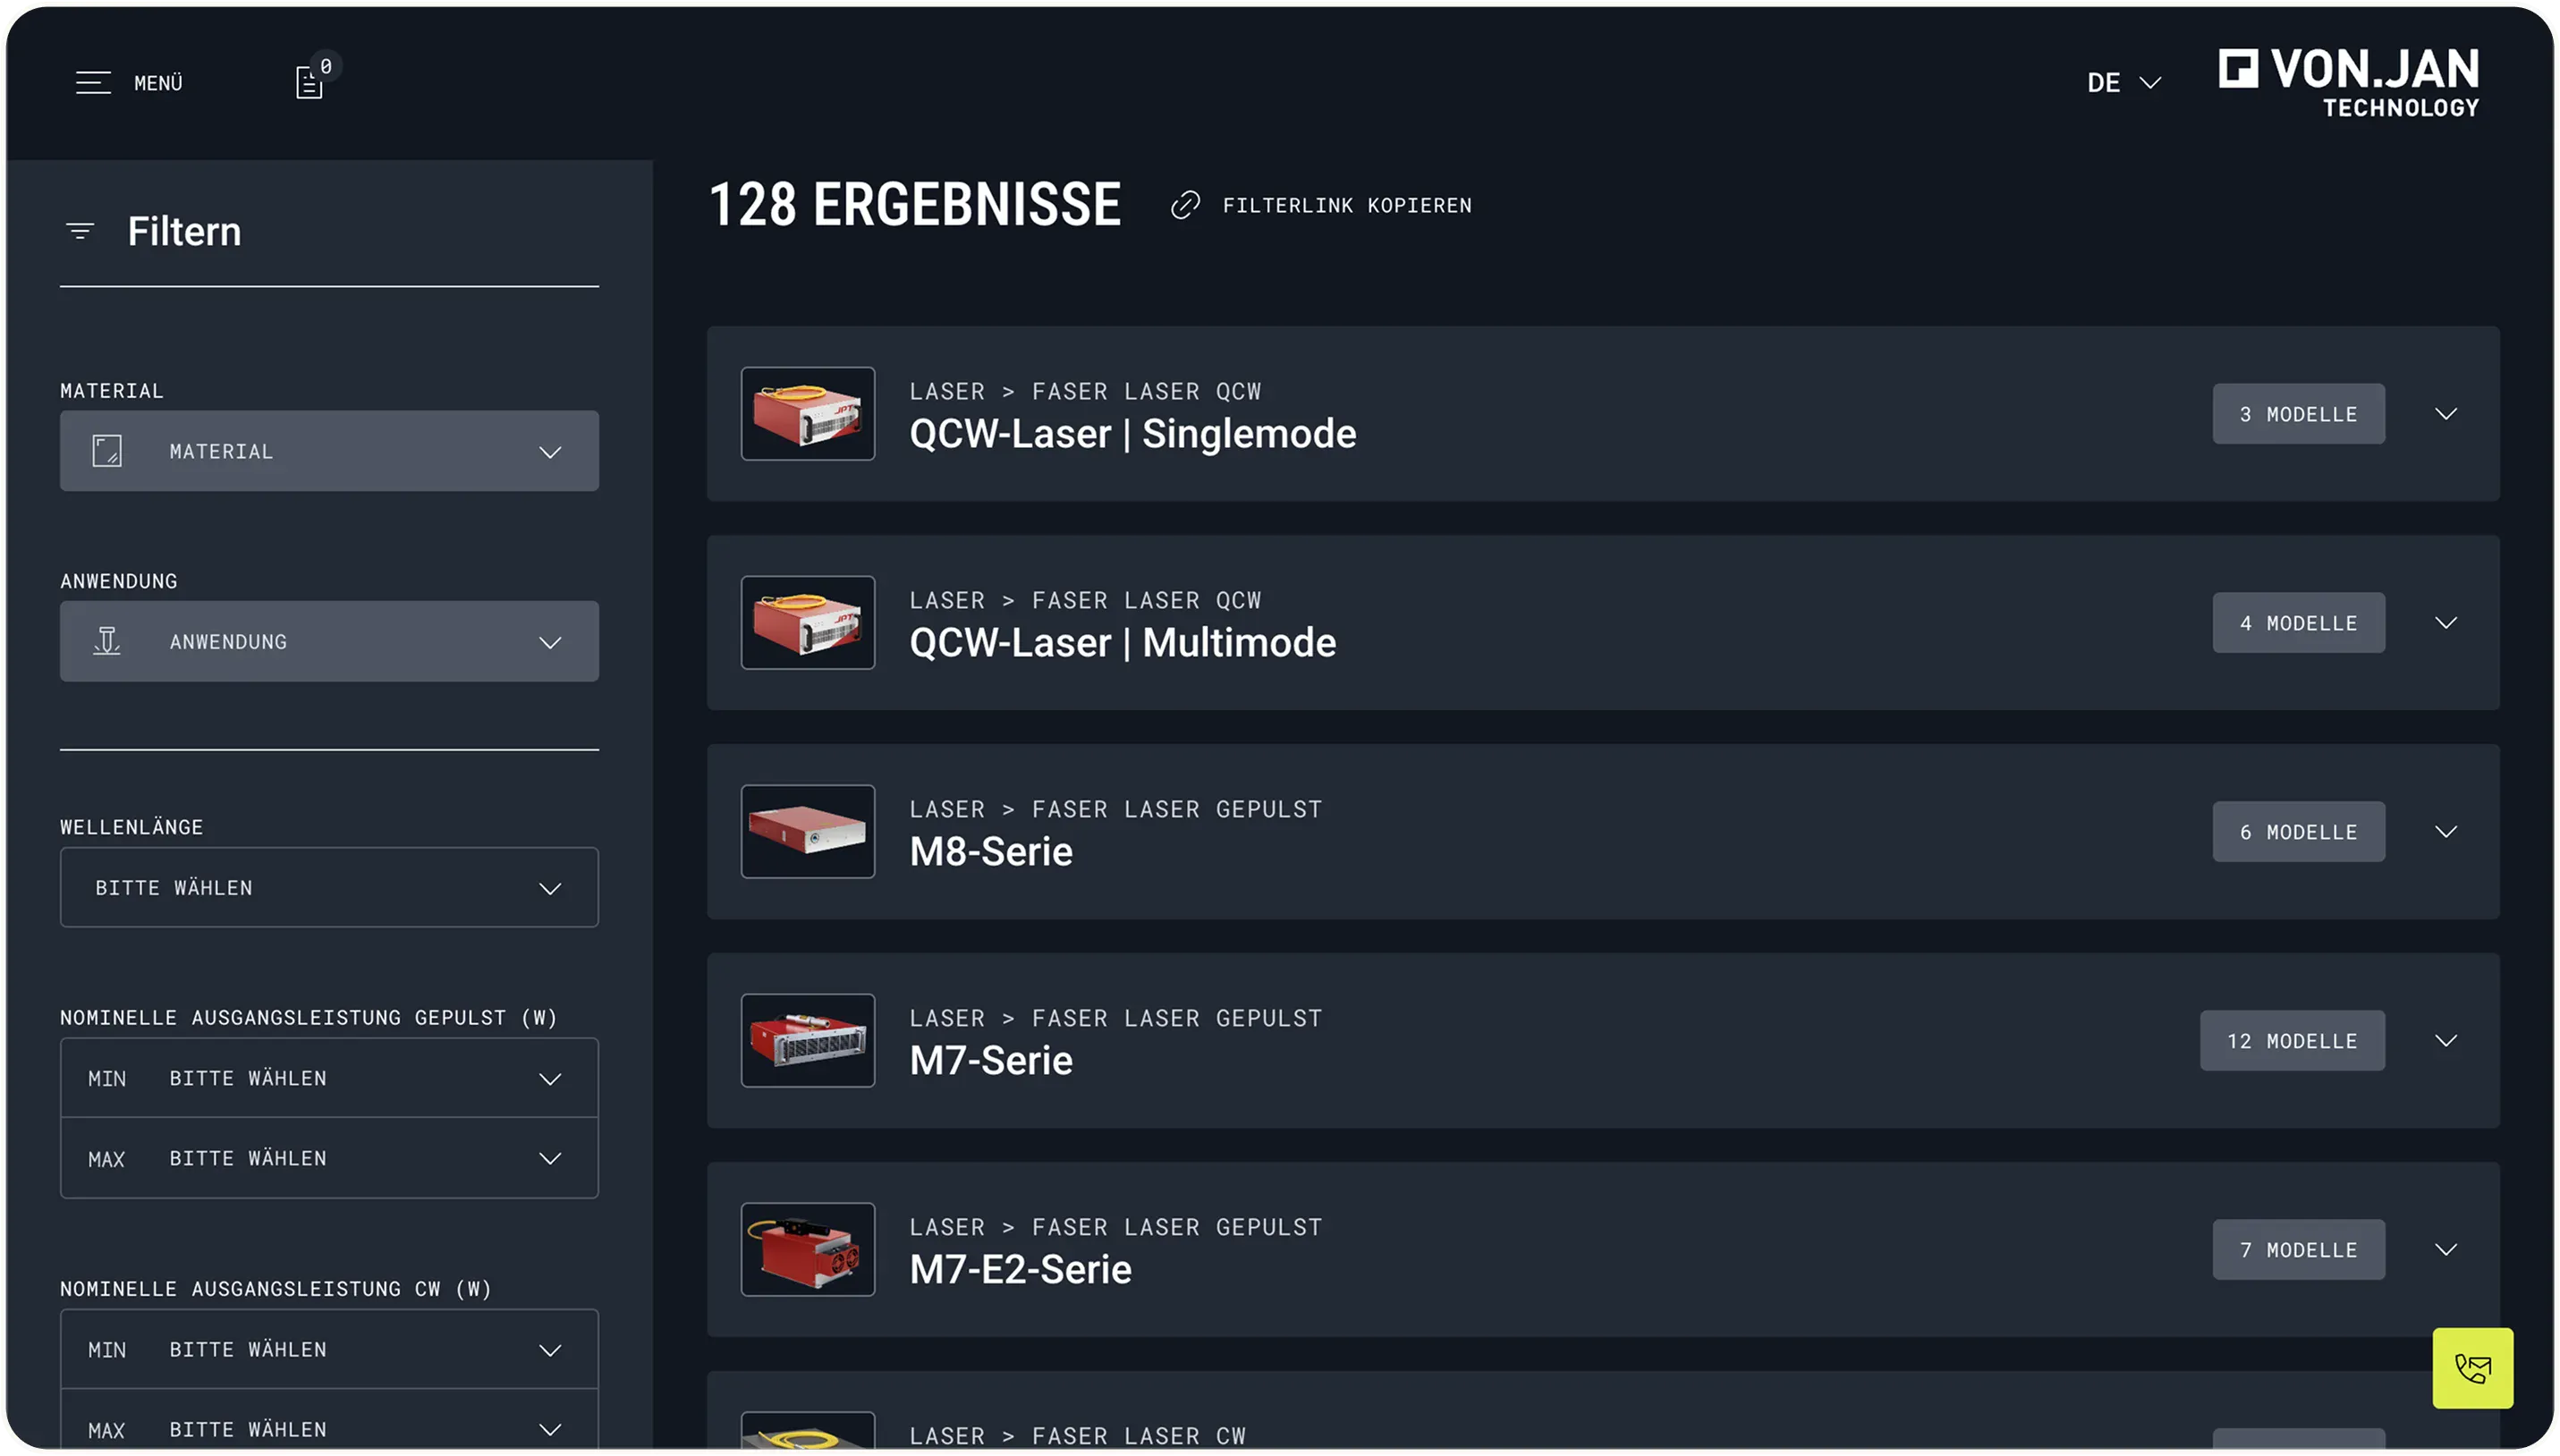This screenshot has width=2560, height=1456.
Task: Open the hamburger menu icon
Action: (x=93, y=83)
